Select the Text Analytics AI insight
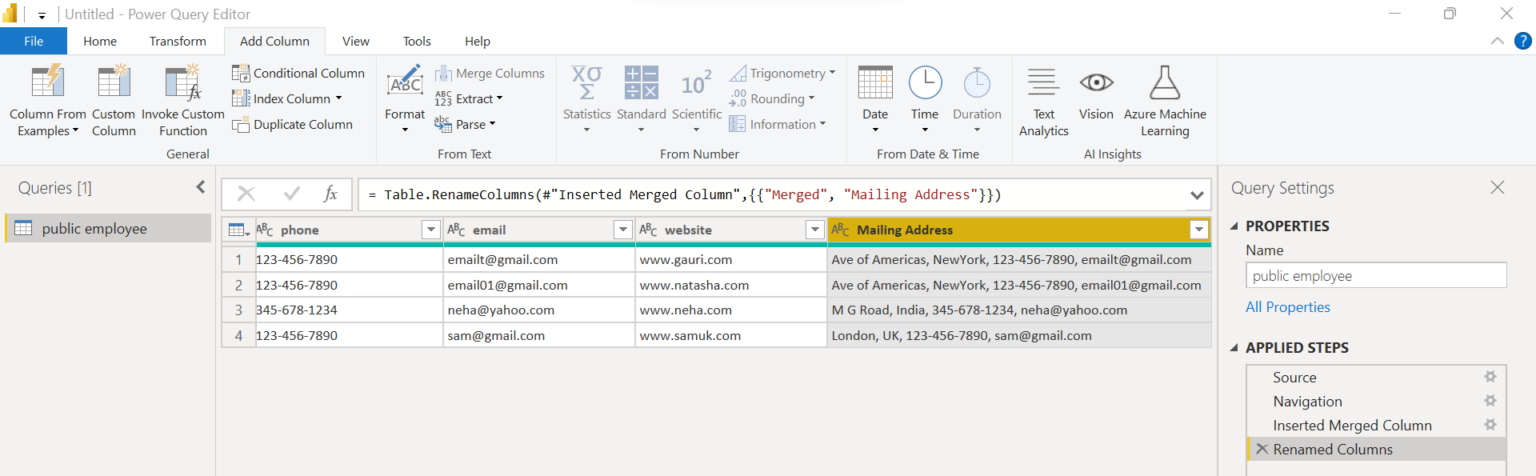Screen dimensions: 1536x476 1044,101
